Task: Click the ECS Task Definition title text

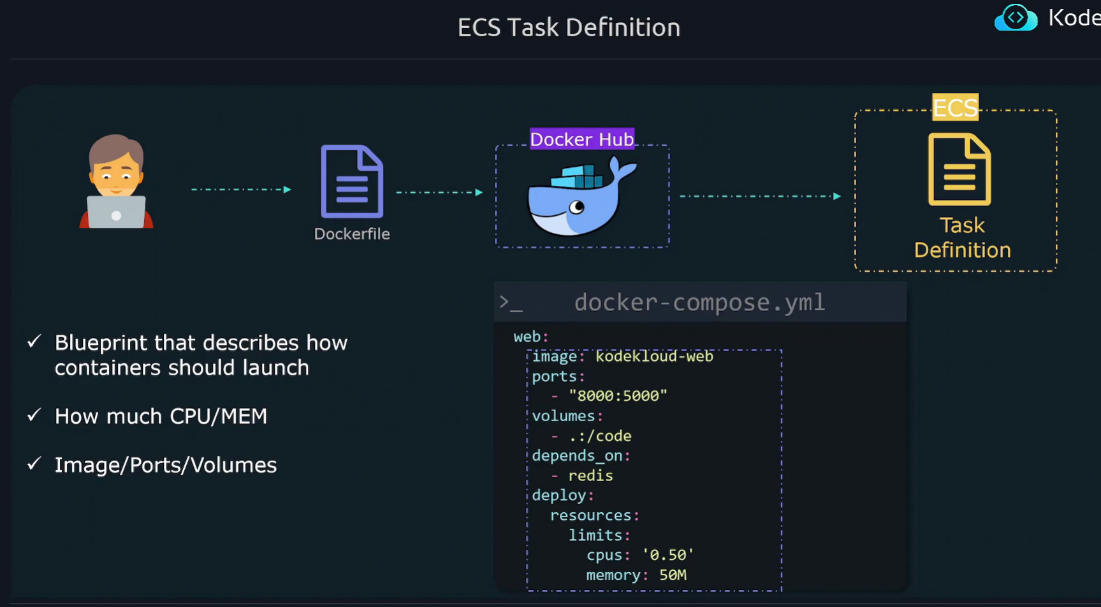Action: click(x=568, y=27)
